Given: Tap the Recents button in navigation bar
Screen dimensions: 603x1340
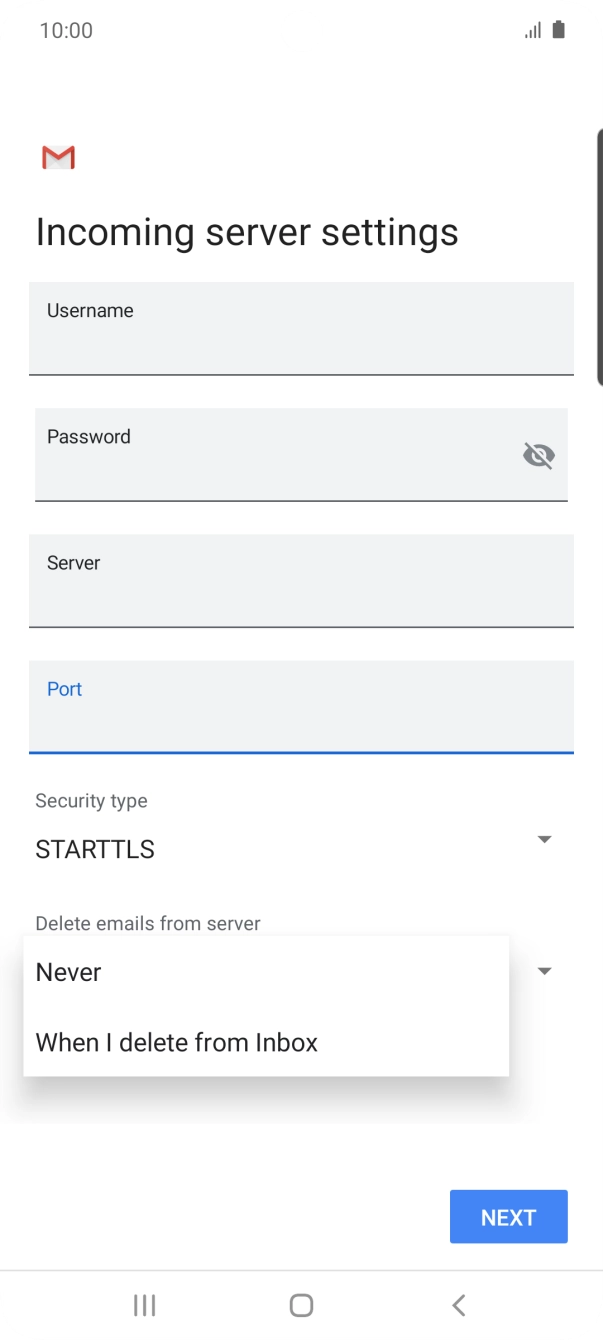Looking at the screenshot, I should (x=144, y=1304).
